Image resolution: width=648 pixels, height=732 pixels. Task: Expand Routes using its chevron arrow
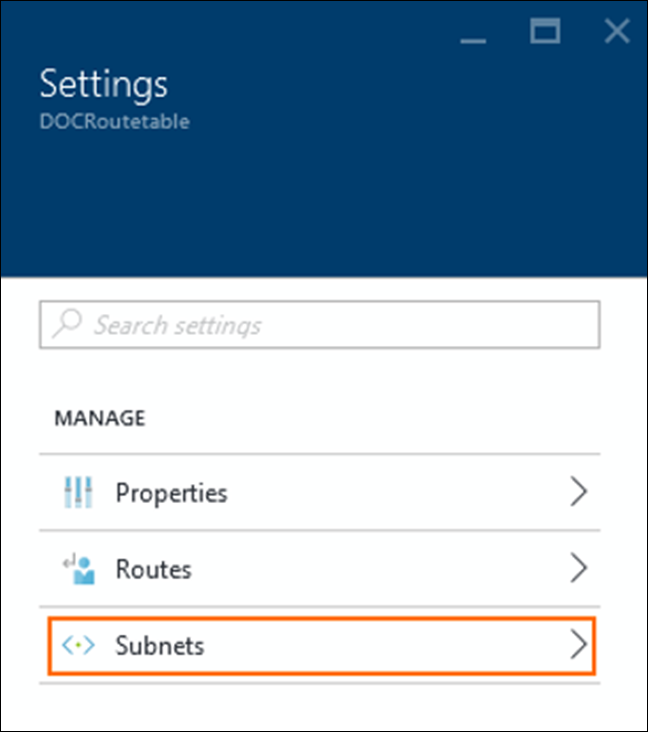pyautogui.click(x=578, y=568)
